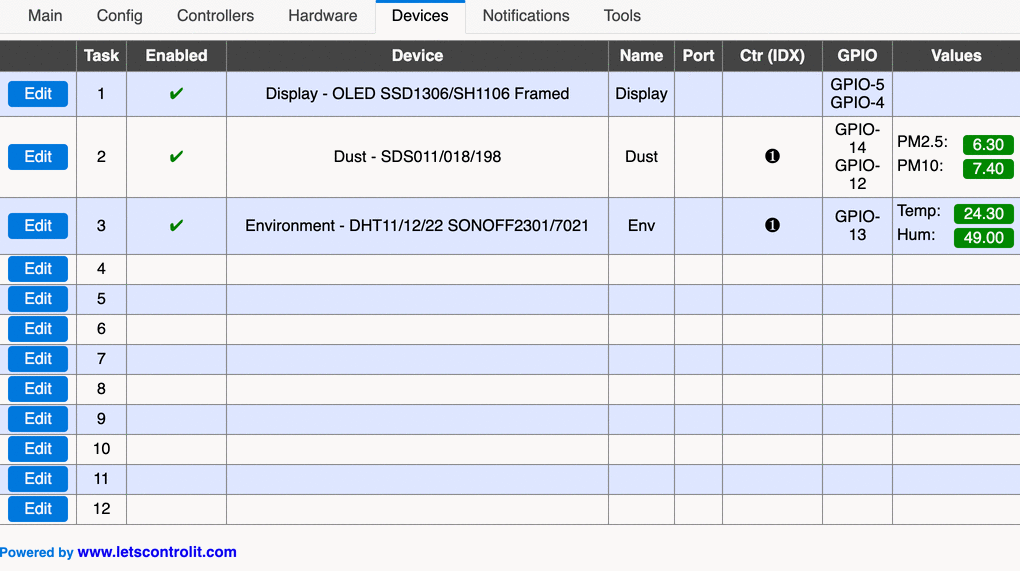
Task: Click Edit on empty task 4
Action: tap(38, 269)
